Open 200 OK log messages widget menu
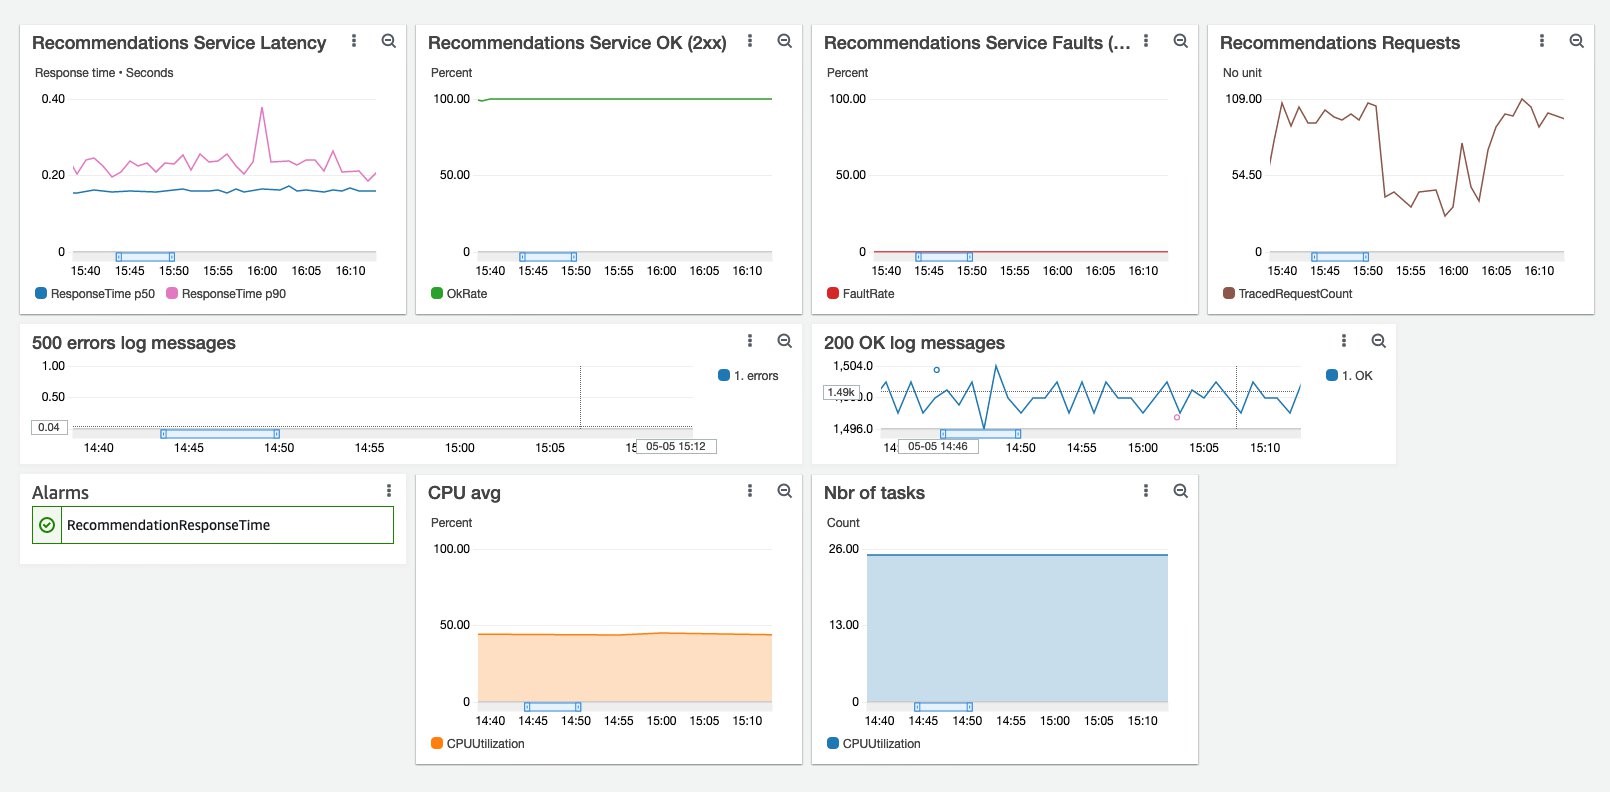 coord(1344,341)
